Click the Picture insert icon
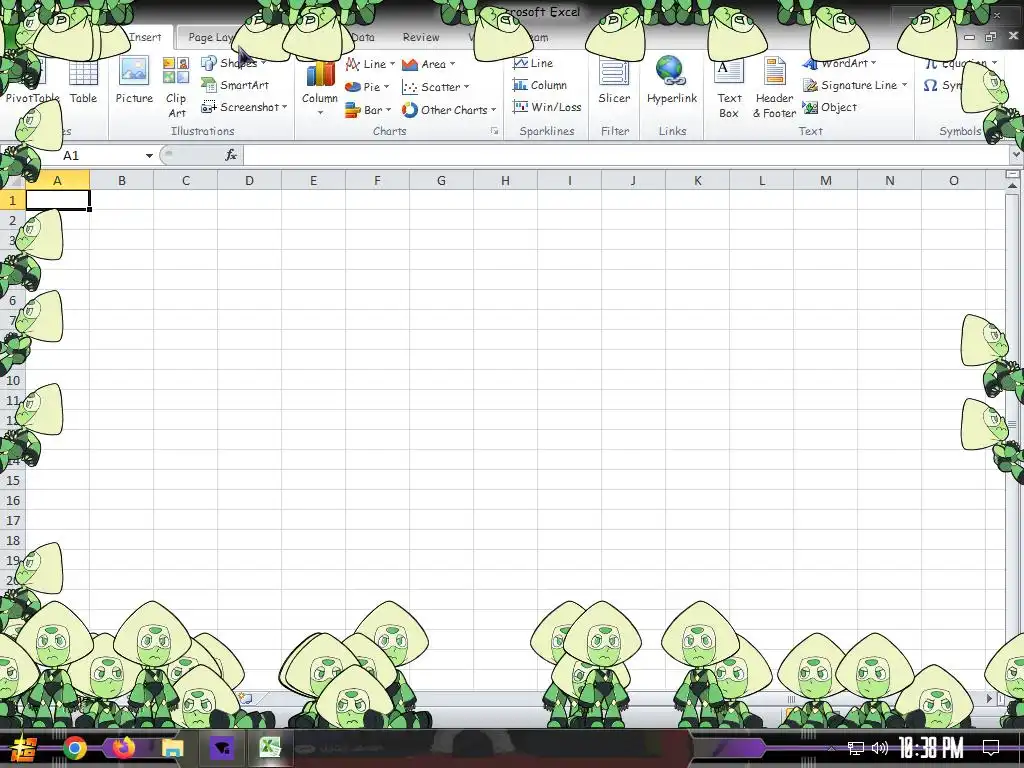The width and height of the screenshot is (1024, 768). [x=134, y=82]
